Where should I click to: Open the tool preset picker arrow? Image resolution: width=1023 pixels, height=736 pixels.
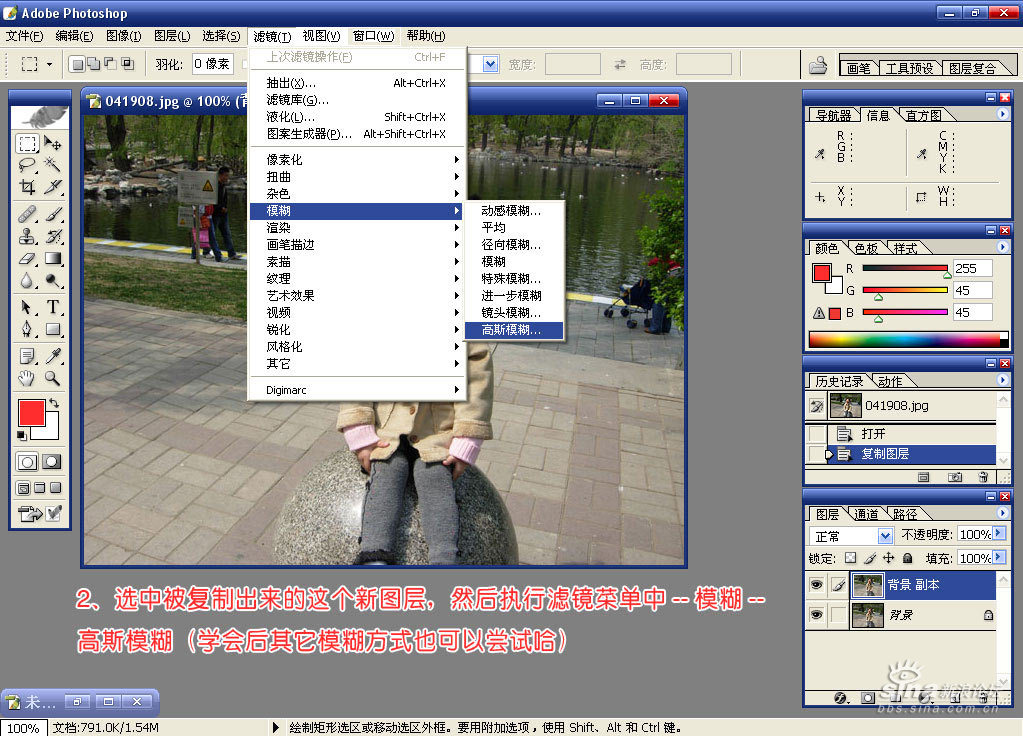point(50,64)
